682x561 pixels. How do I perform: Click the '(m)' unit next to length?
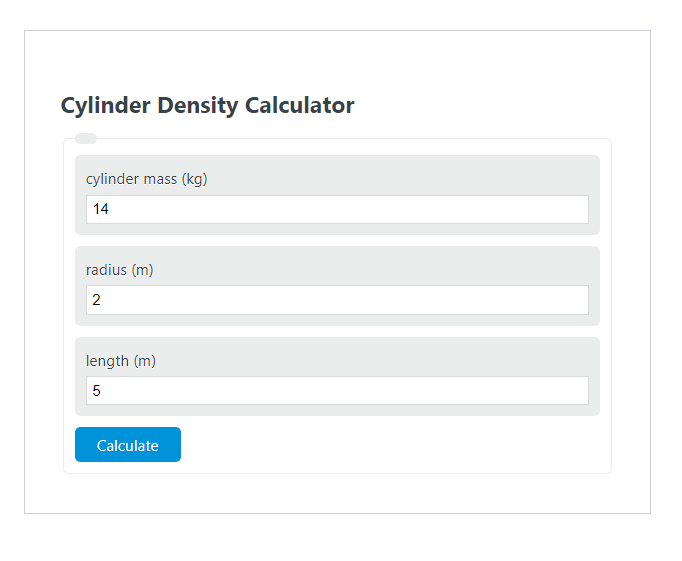click(x=145, y=361)
